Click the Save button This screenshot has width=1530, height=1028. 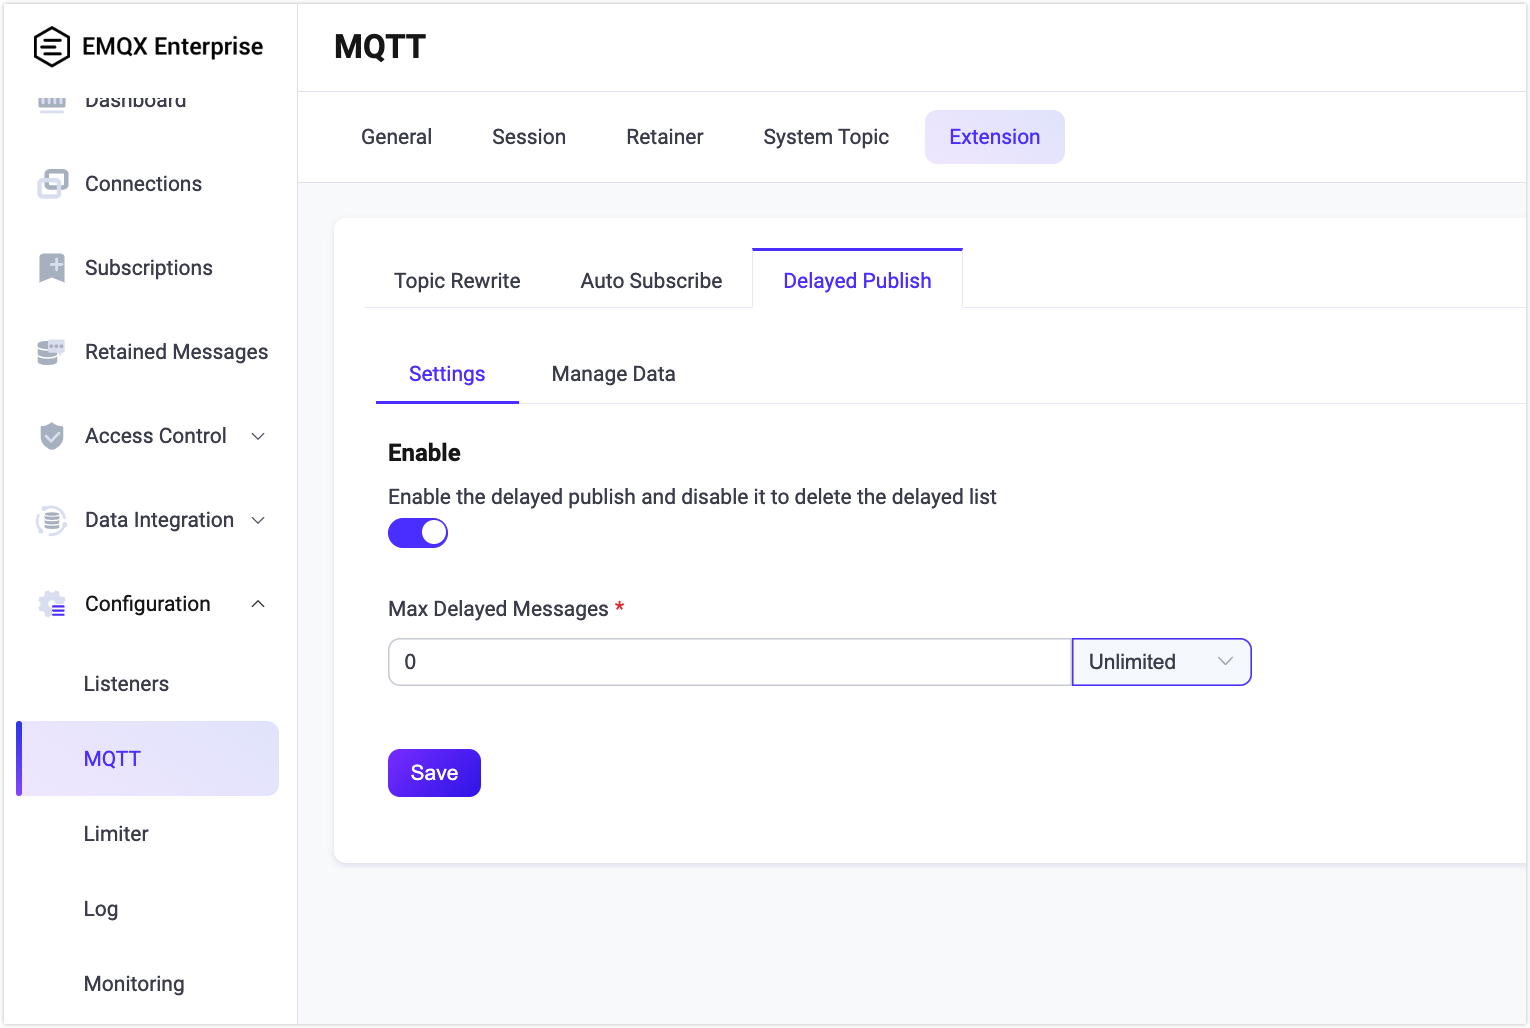434,773
